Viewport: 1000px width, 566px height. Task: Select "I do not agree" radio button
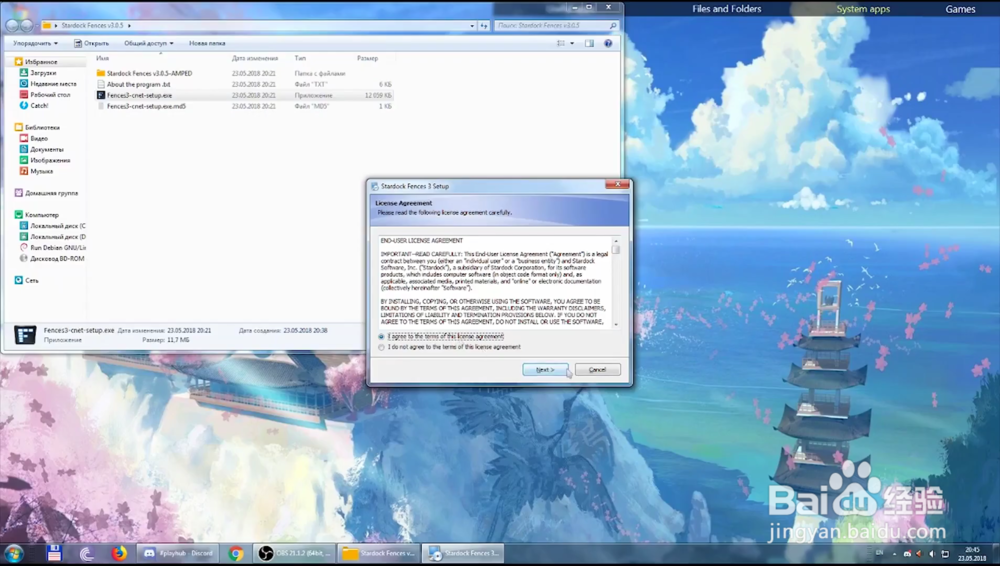[381, 347]
